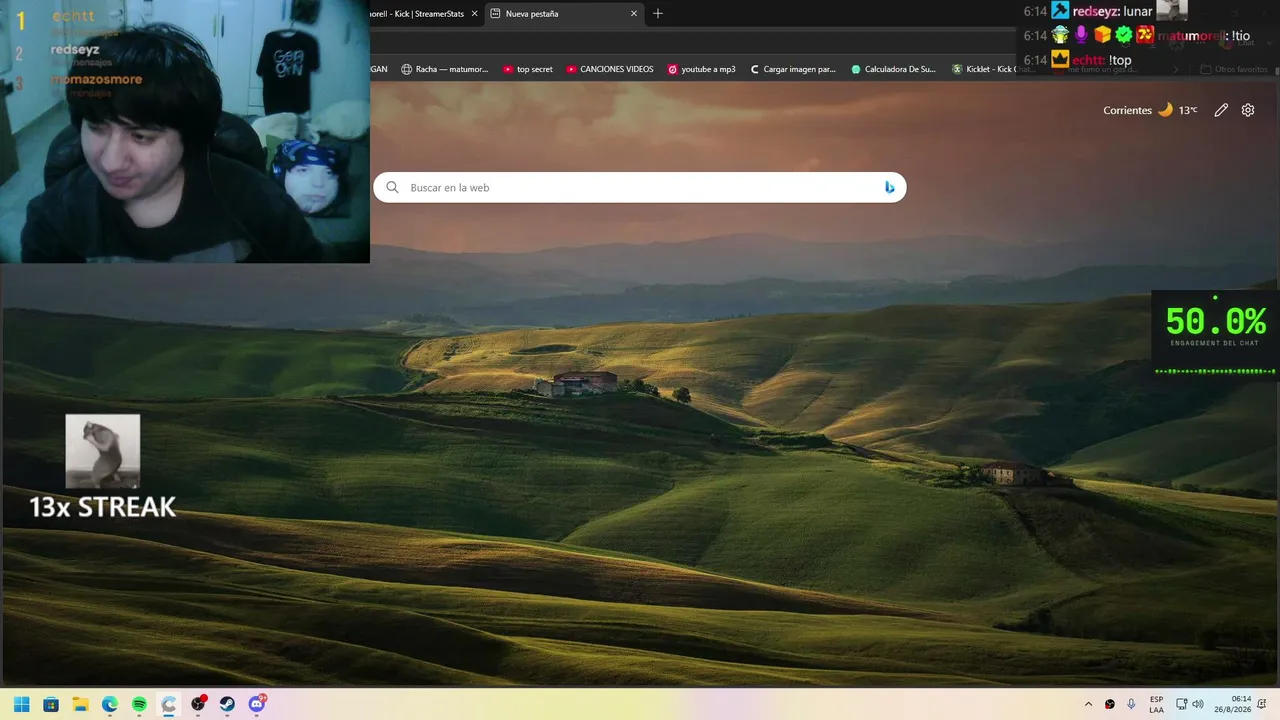Click the 13x STREAK thumbnail image
Image resolution: width=1280 pixels, height=720 pixels.
pos(102,451)
